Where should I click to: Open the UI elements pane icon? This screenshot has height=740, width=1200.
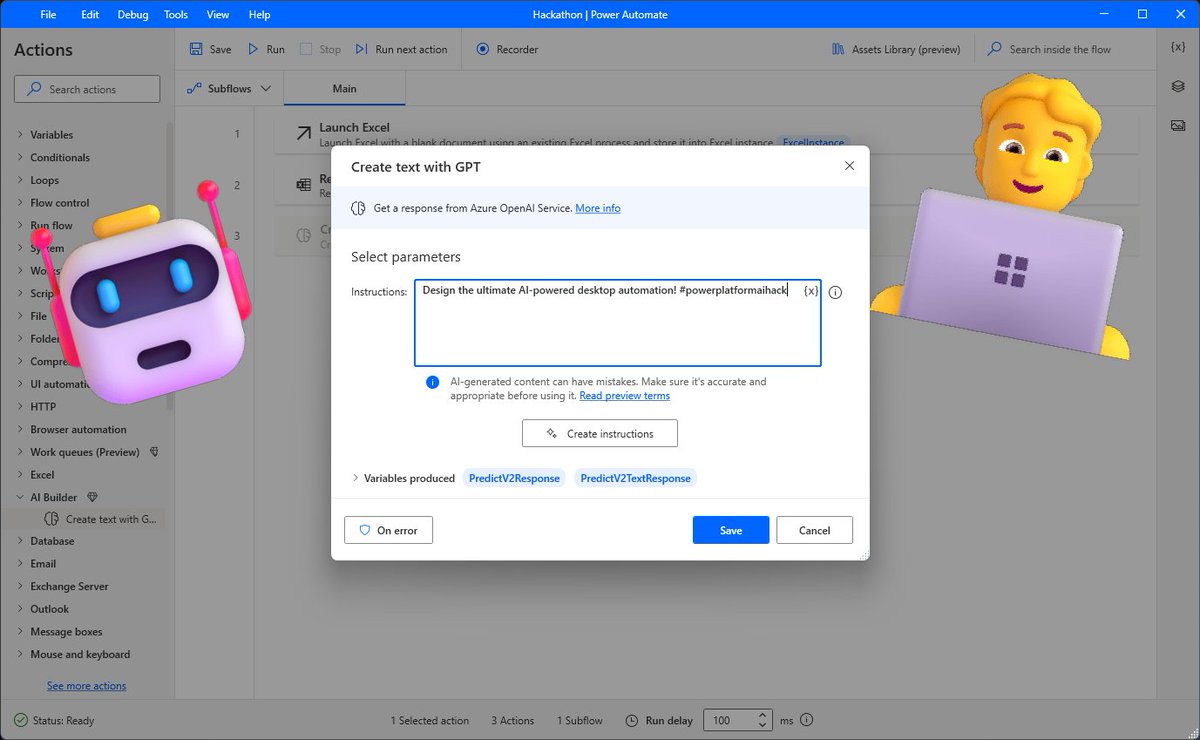point(1178,86)
